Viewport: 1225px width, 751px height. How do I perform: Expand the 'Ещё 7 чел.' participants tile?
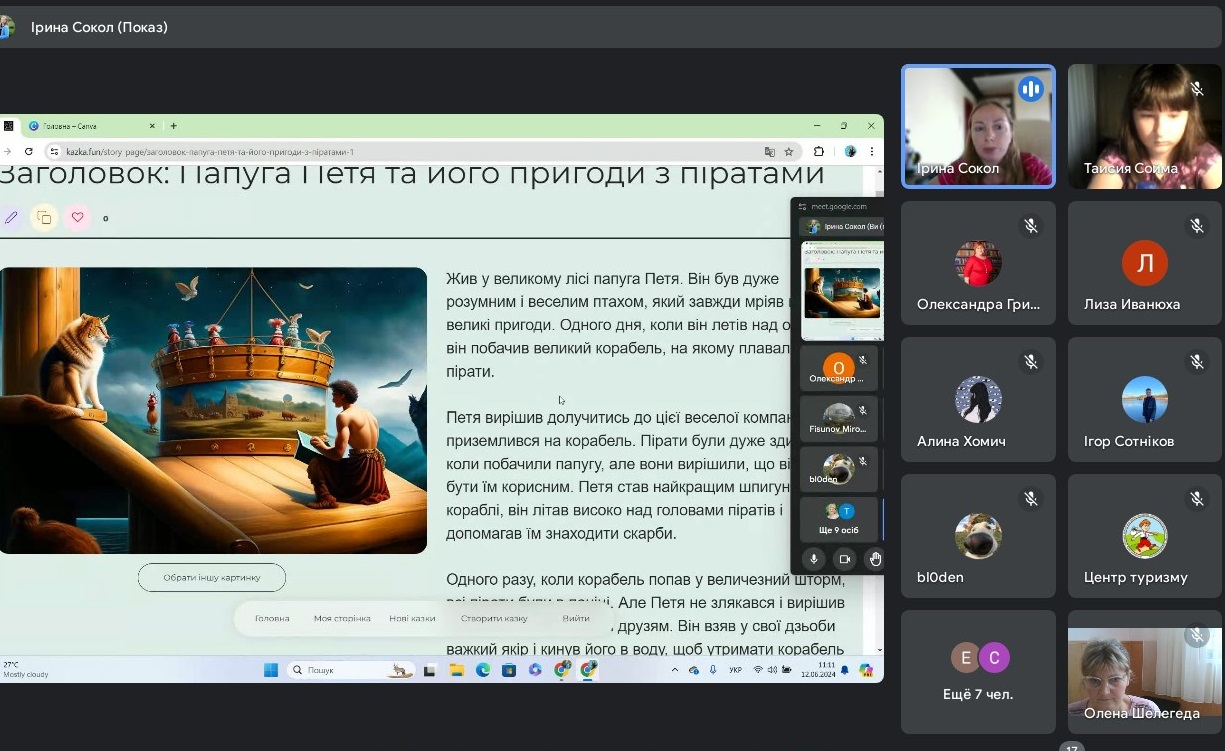pos(978,672)
